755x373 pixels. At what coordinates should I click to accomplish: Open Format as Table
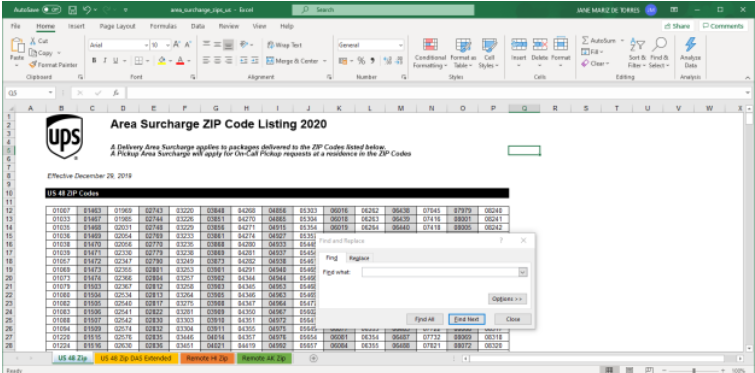(463, 53)
